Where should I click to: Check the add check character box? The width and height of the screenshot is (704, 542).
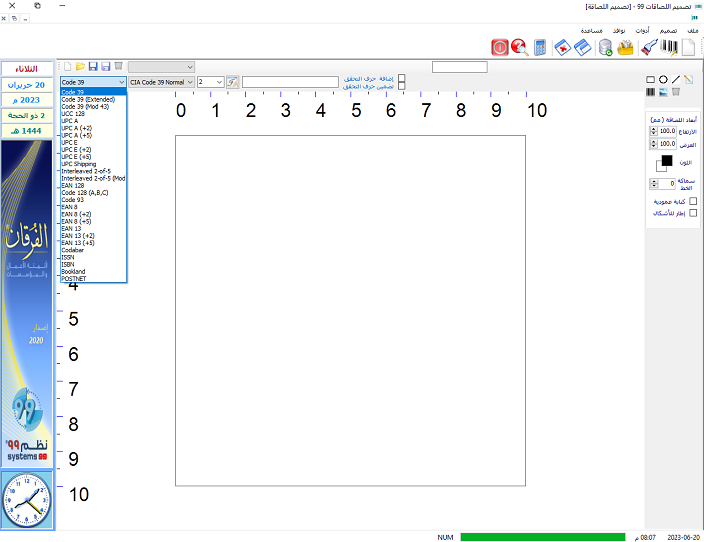point(402,77)
